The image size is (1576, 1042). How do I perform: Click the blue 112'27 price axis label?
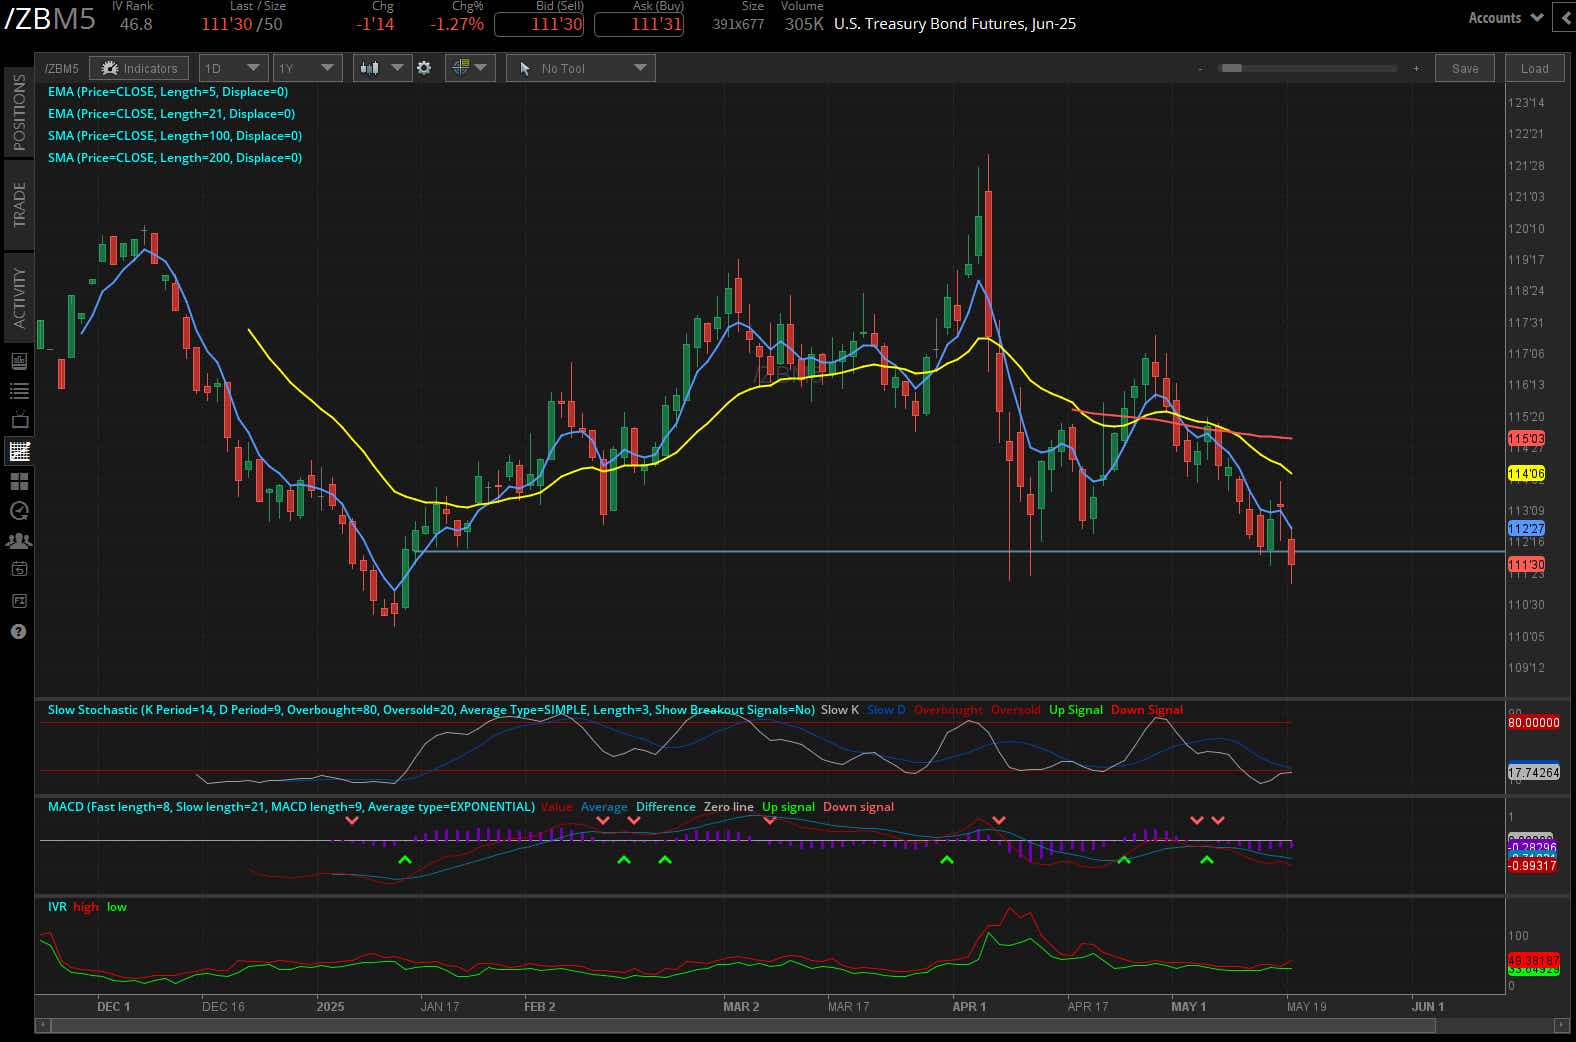coord(1526,528)
